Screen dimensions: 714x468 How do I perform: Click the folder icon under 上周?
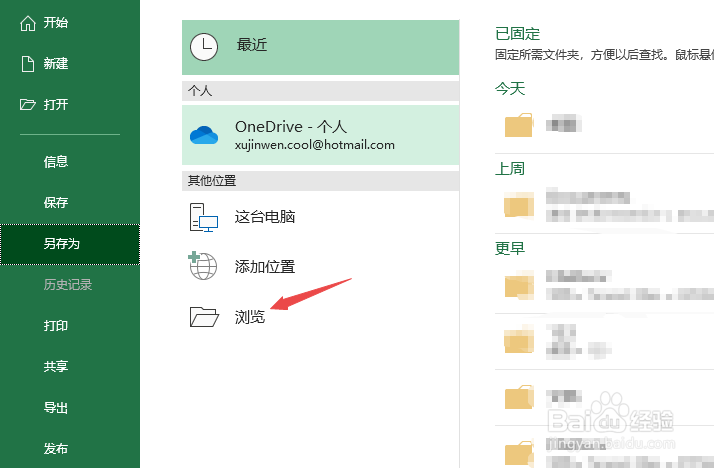[519, 204]
